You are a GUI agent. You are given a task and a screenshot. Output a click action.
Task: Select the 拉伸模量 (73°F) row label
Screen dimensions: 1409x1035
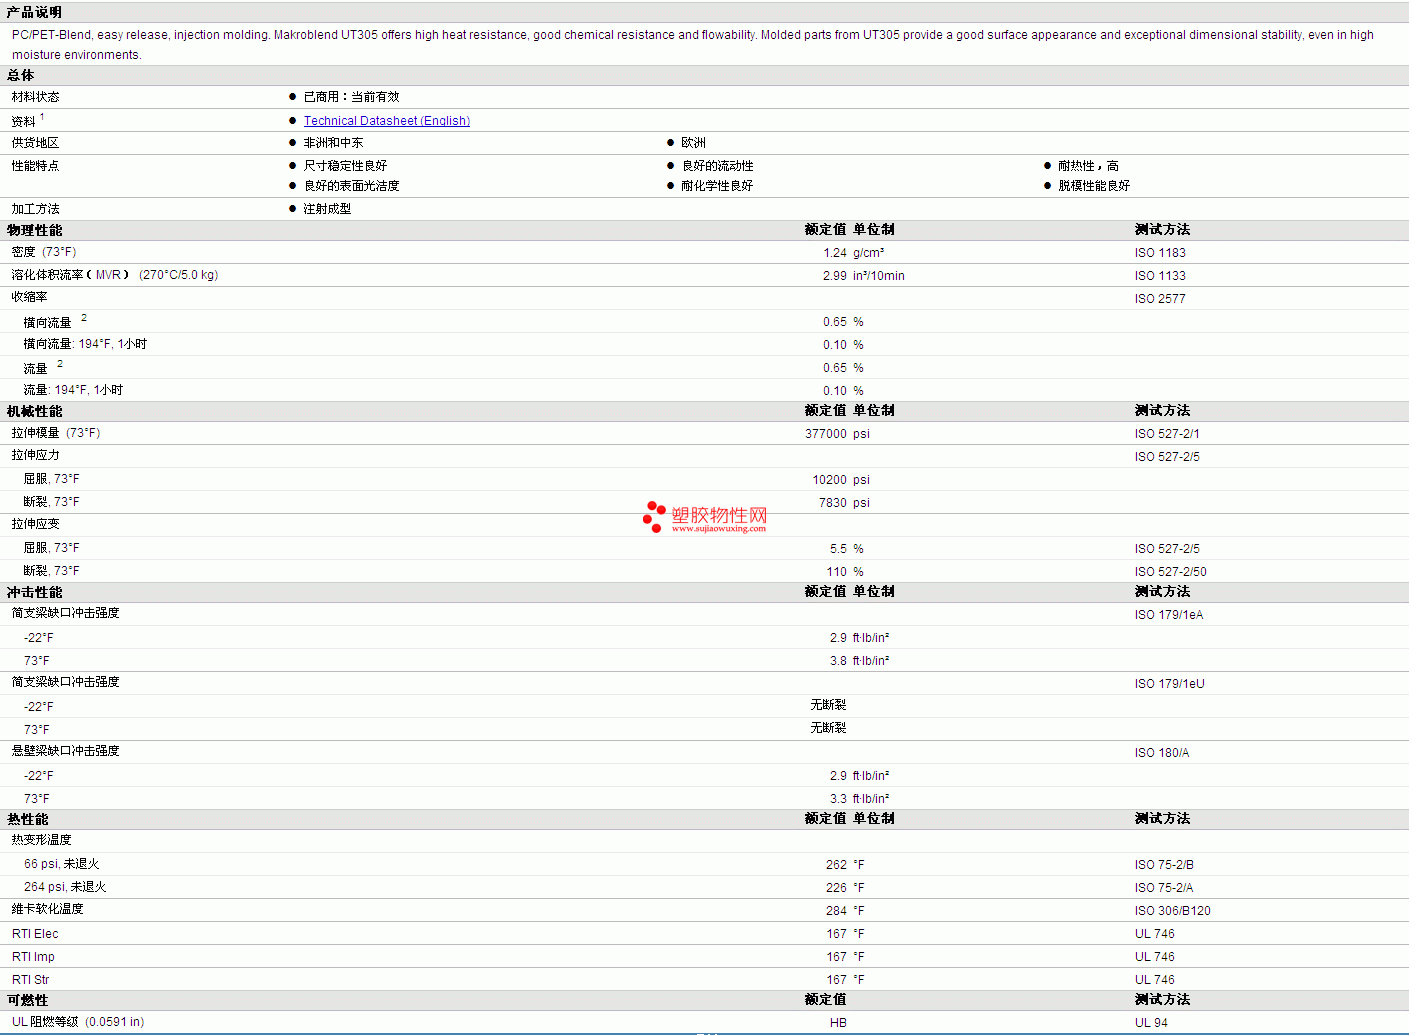pos(56,433)
